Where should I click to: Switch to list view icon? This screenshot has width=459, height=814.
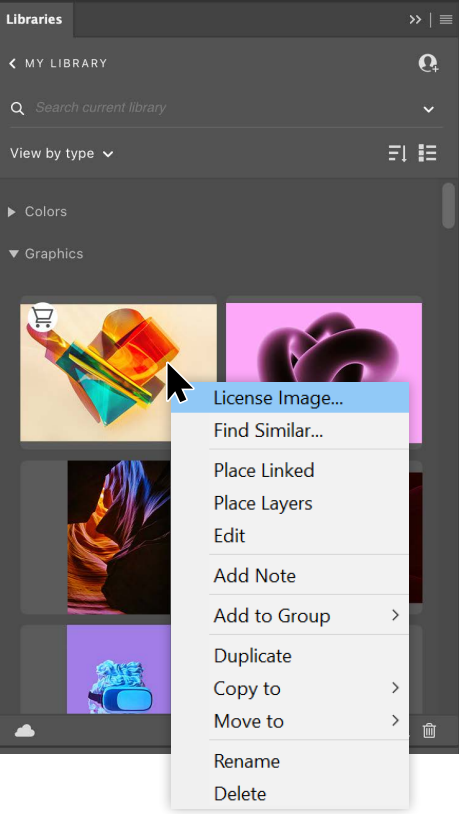(x=427, y=153)
